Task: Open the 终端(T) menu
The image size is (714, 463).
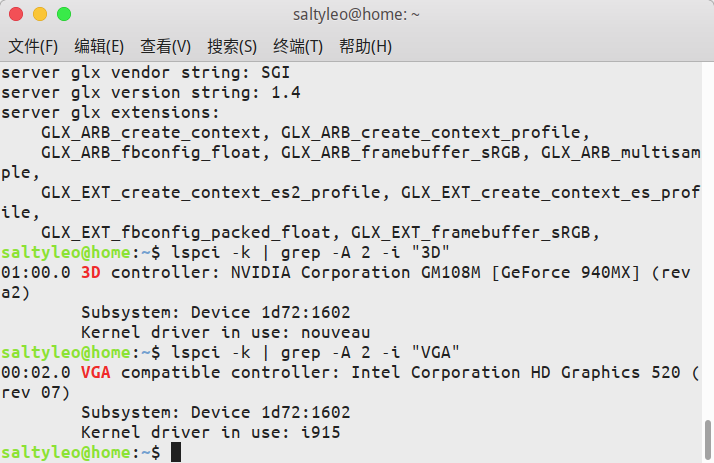Action: pos(298,47)
